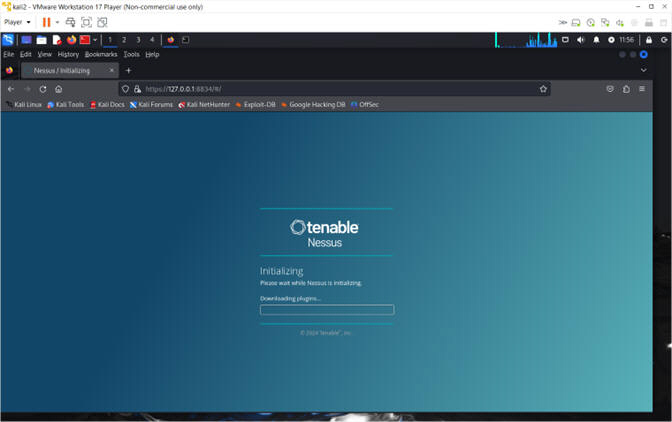Switch to workspace 3
The width and height of the screenshot is (672, 422).
[x=138, y=40]
